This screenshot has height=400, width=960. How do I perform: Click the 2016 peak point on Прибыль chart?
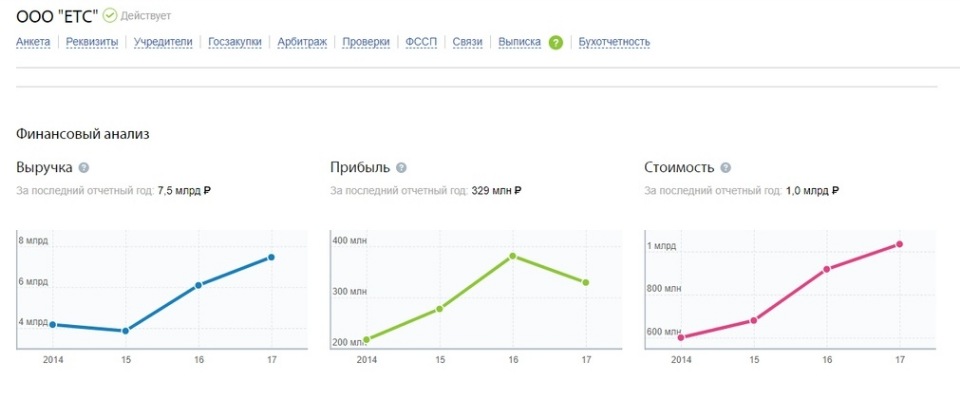point(513,256)
